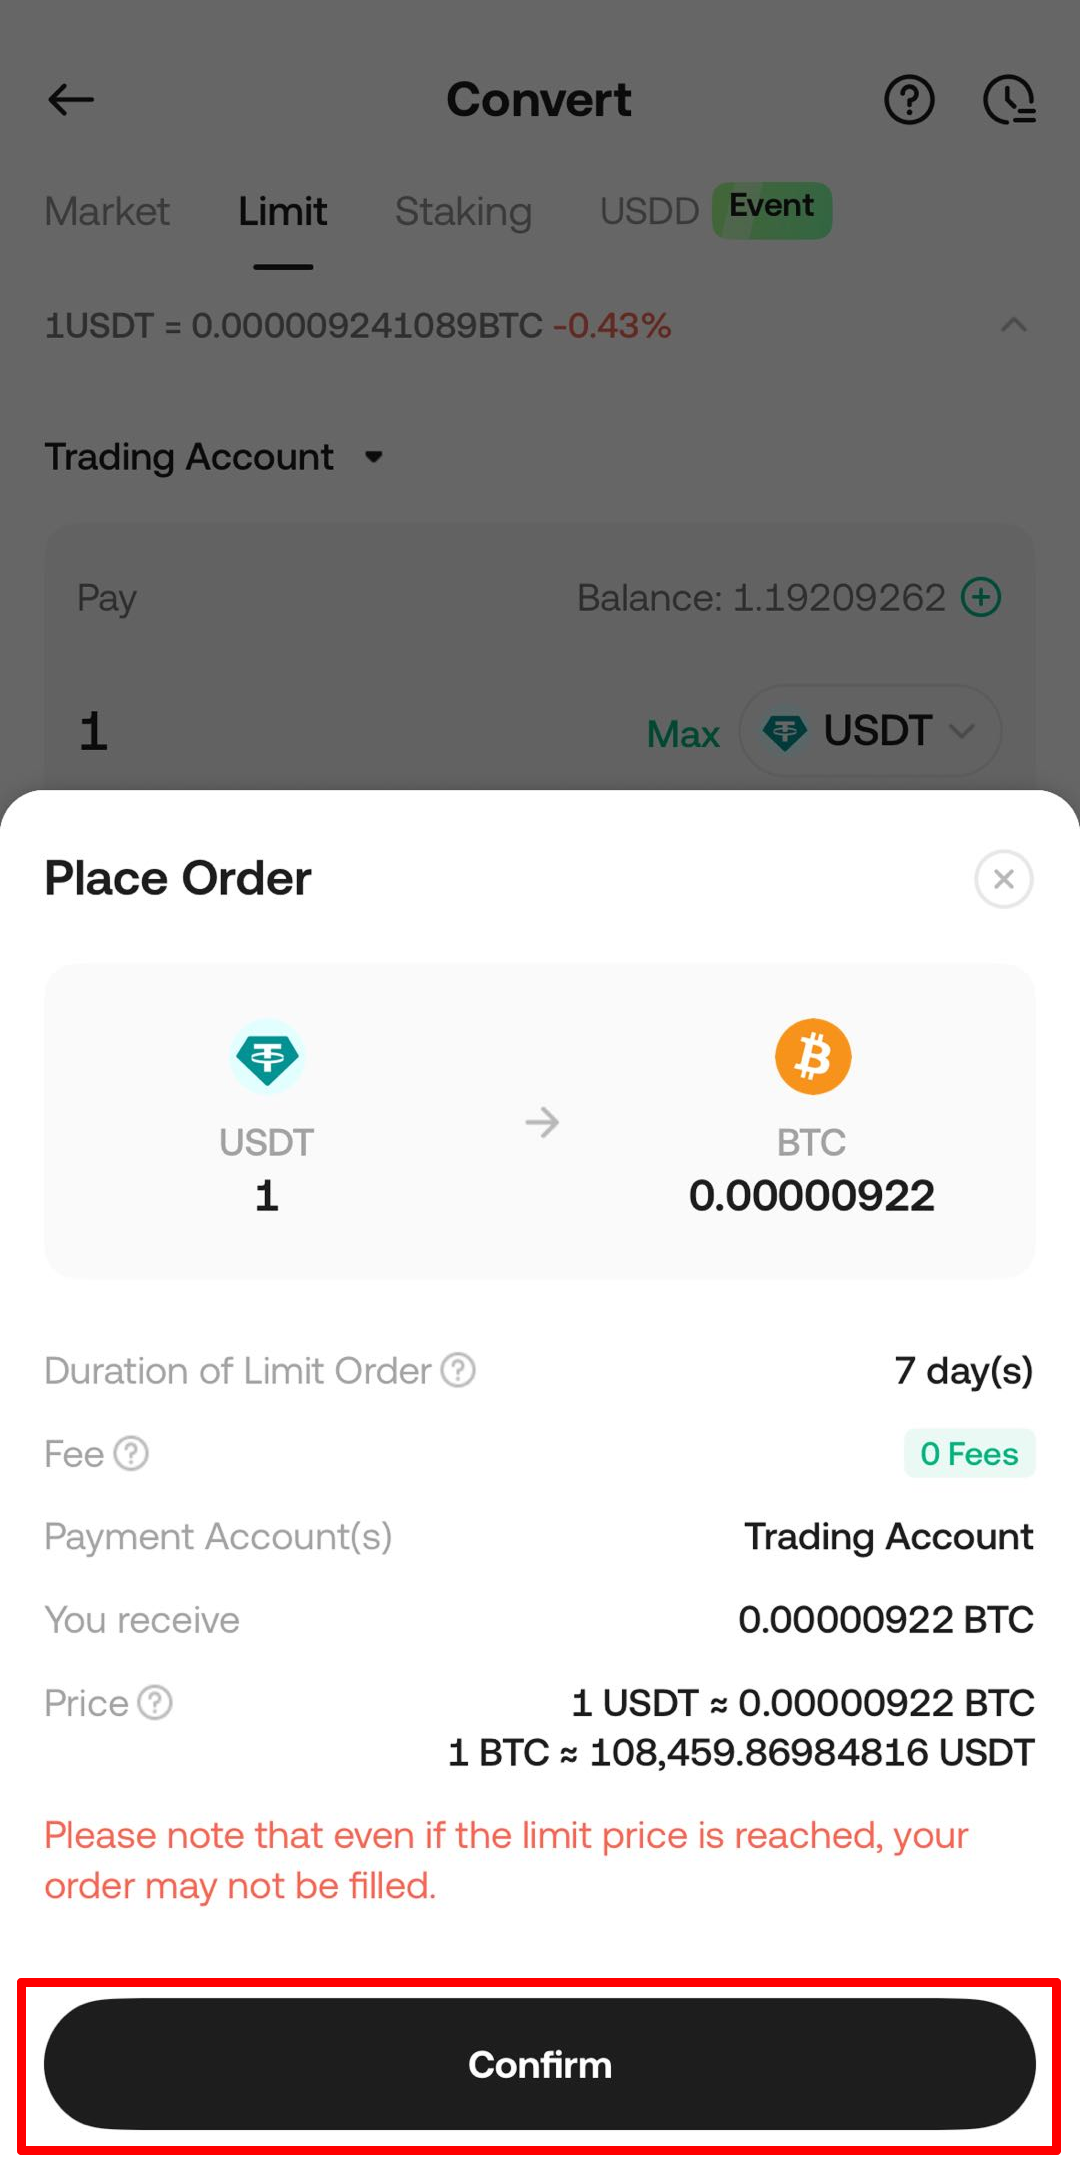Tap the Fee info icon
1080x2170 pixels.
[x=131, y=1453]
